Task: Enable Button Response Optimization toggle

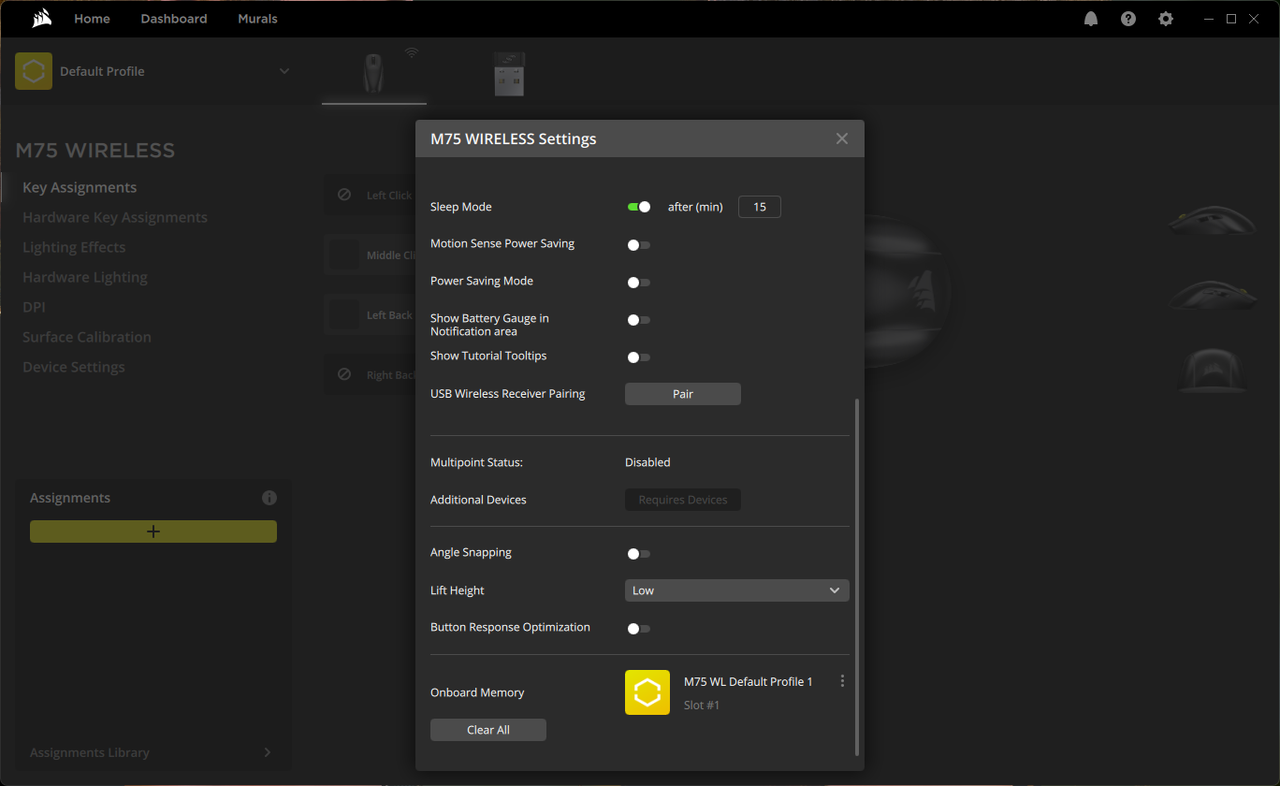Action: click(639, 629)
